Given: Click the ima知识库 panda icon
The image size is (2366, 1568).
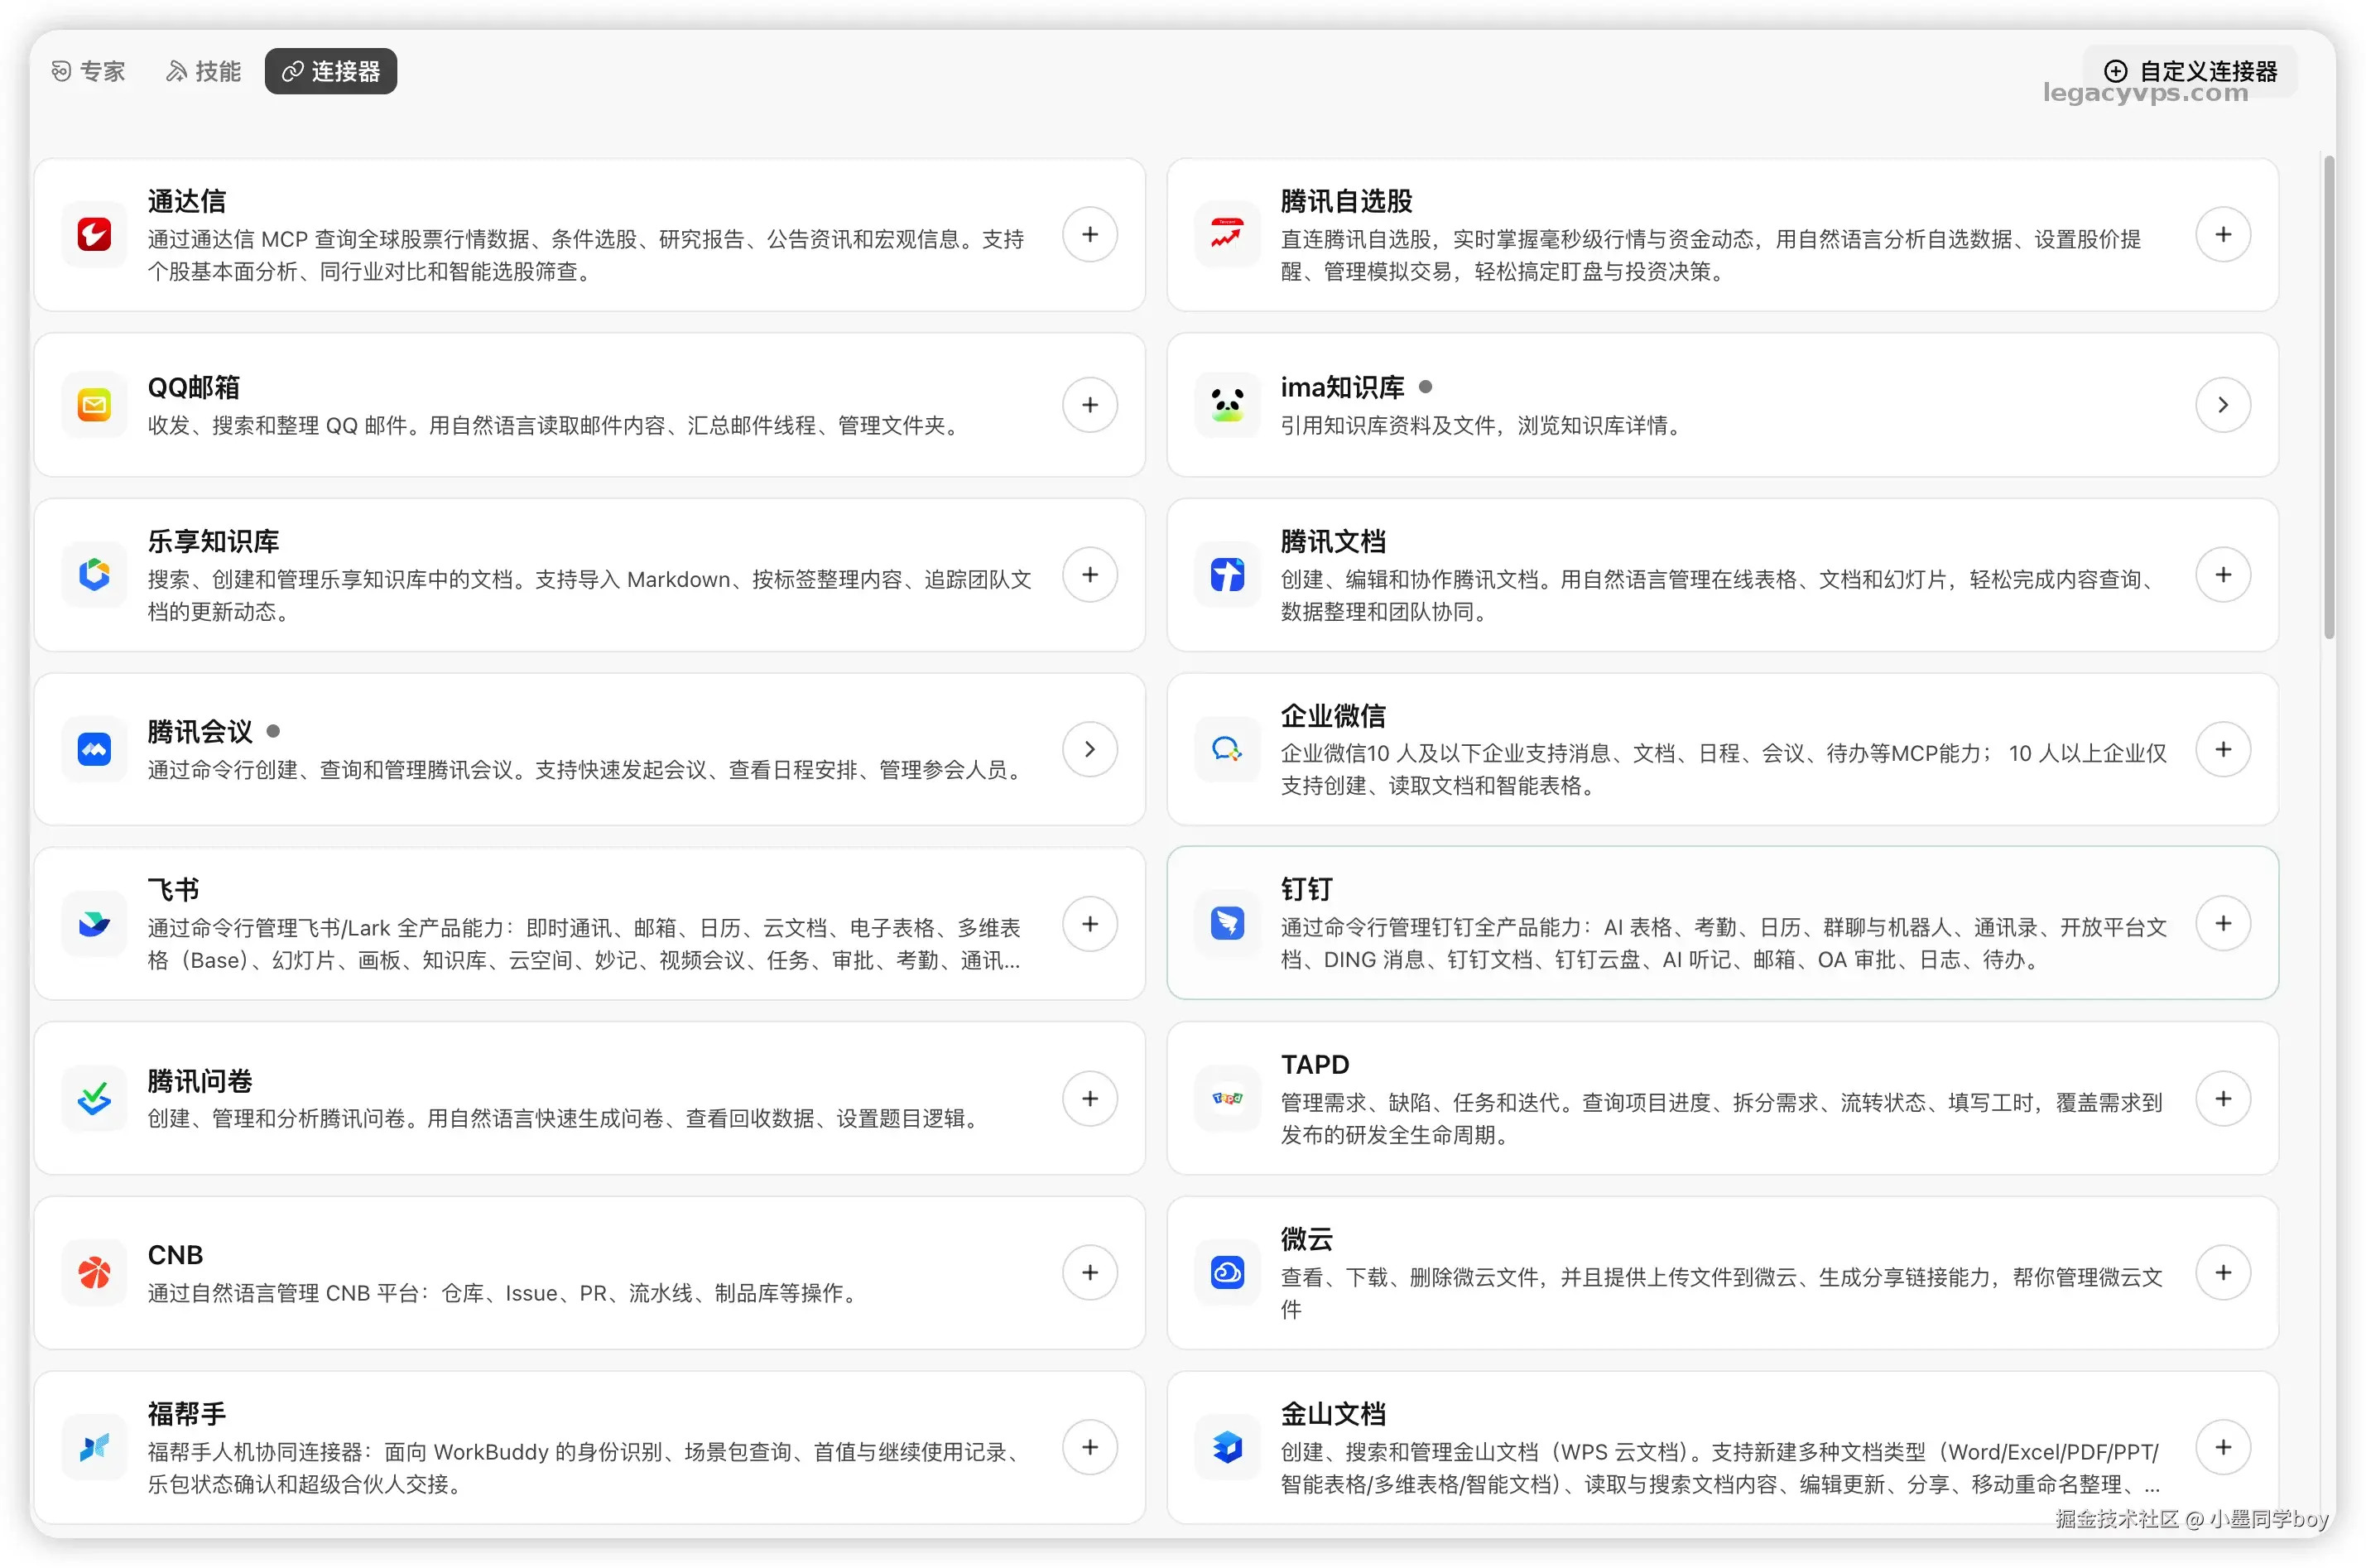Looking at the screenshot, I should pyautogui.click(x=1228, y=405).
